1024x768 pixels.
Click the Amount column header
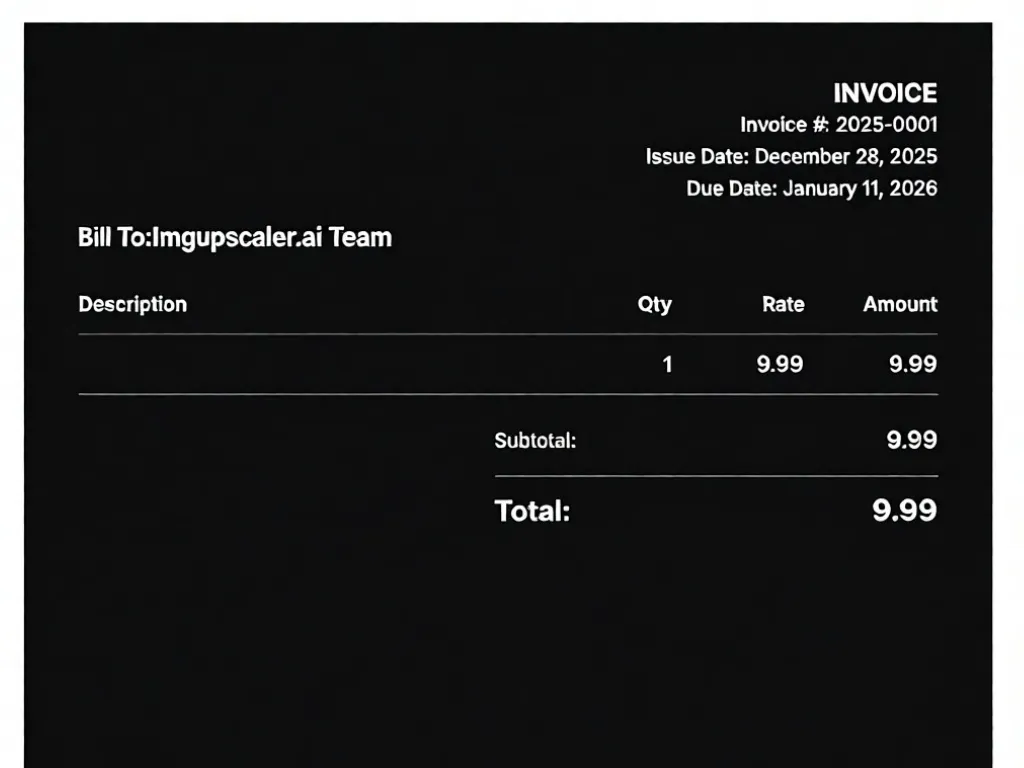900,304
